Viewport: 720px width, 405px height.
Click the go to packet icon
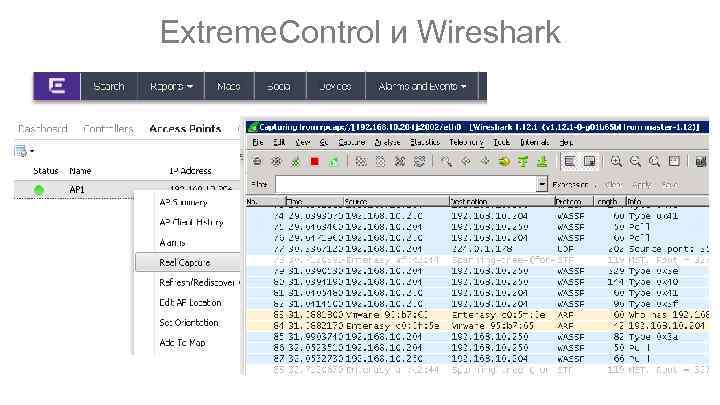(x=504, y=162)
